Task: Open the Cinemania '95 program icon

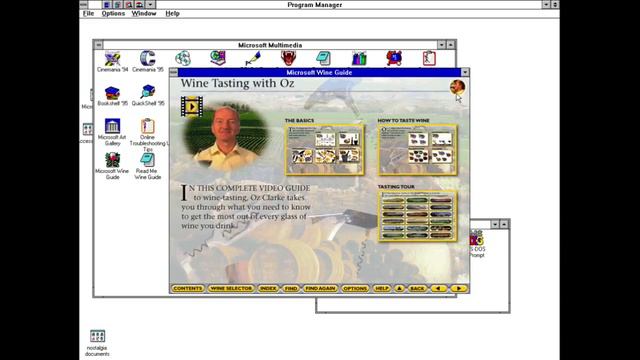Action: tap(147, 58)
